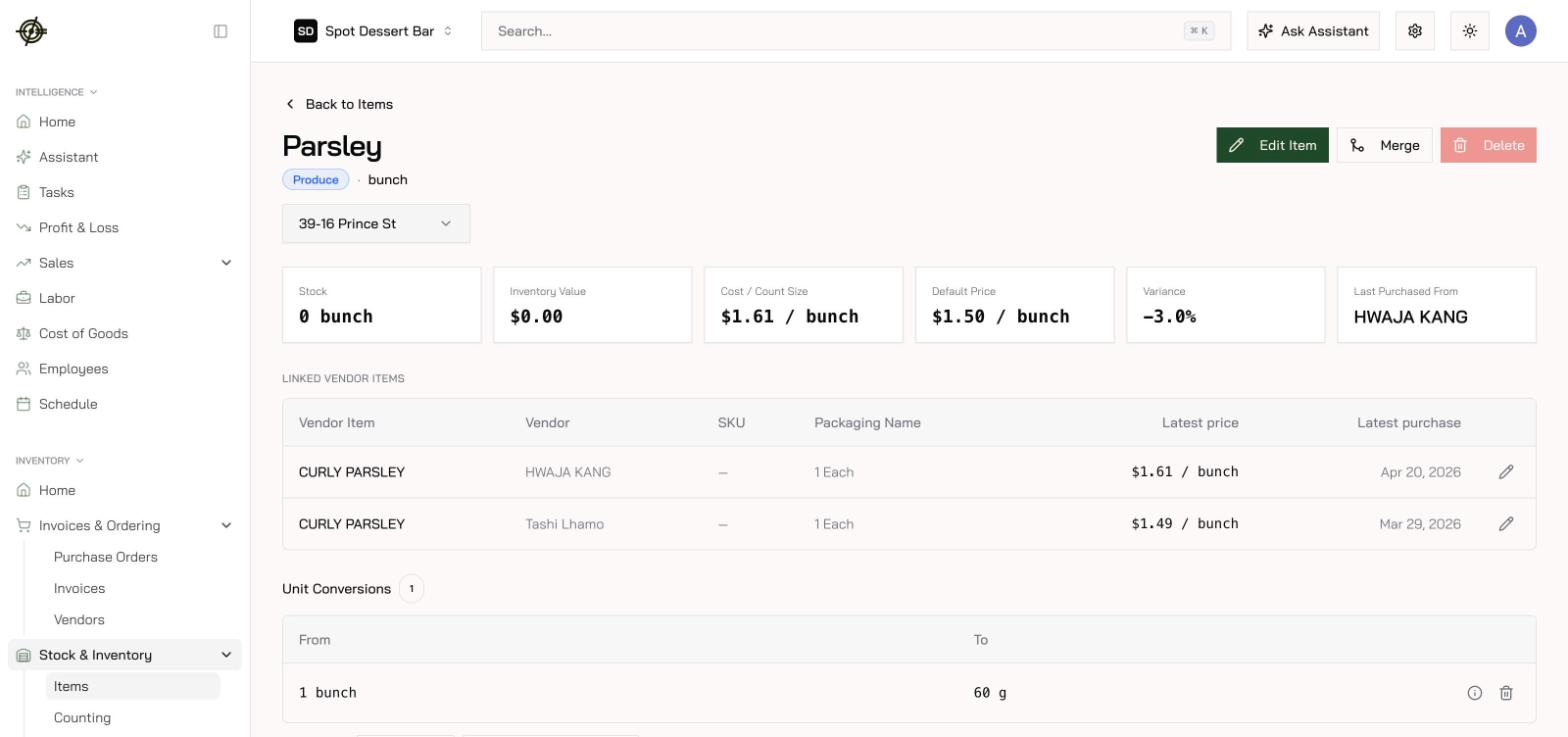This screenshot has width=1568, height=737.
Task: Click Last Purchased From HWAJA KANG
Action: click(1437, 305)
